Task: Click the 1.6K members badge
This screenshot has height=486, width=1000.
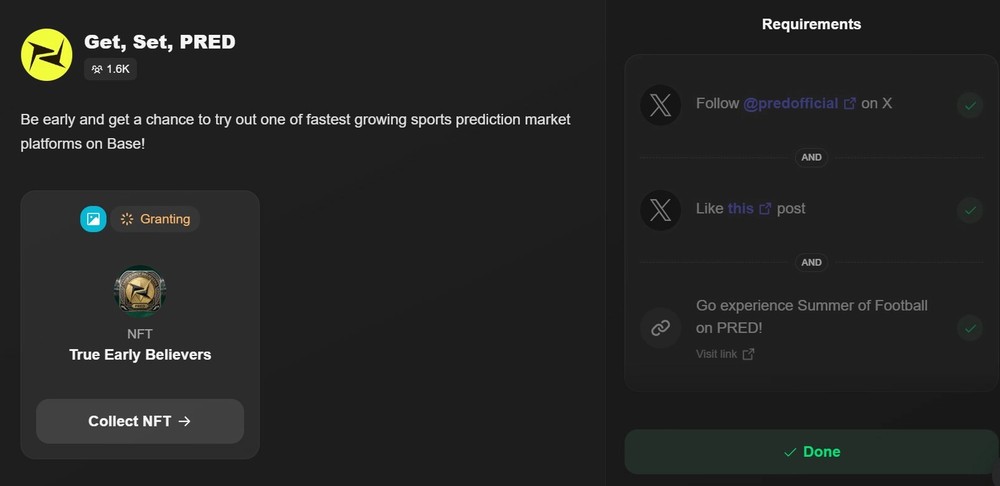Action: [x=110, y=70]
